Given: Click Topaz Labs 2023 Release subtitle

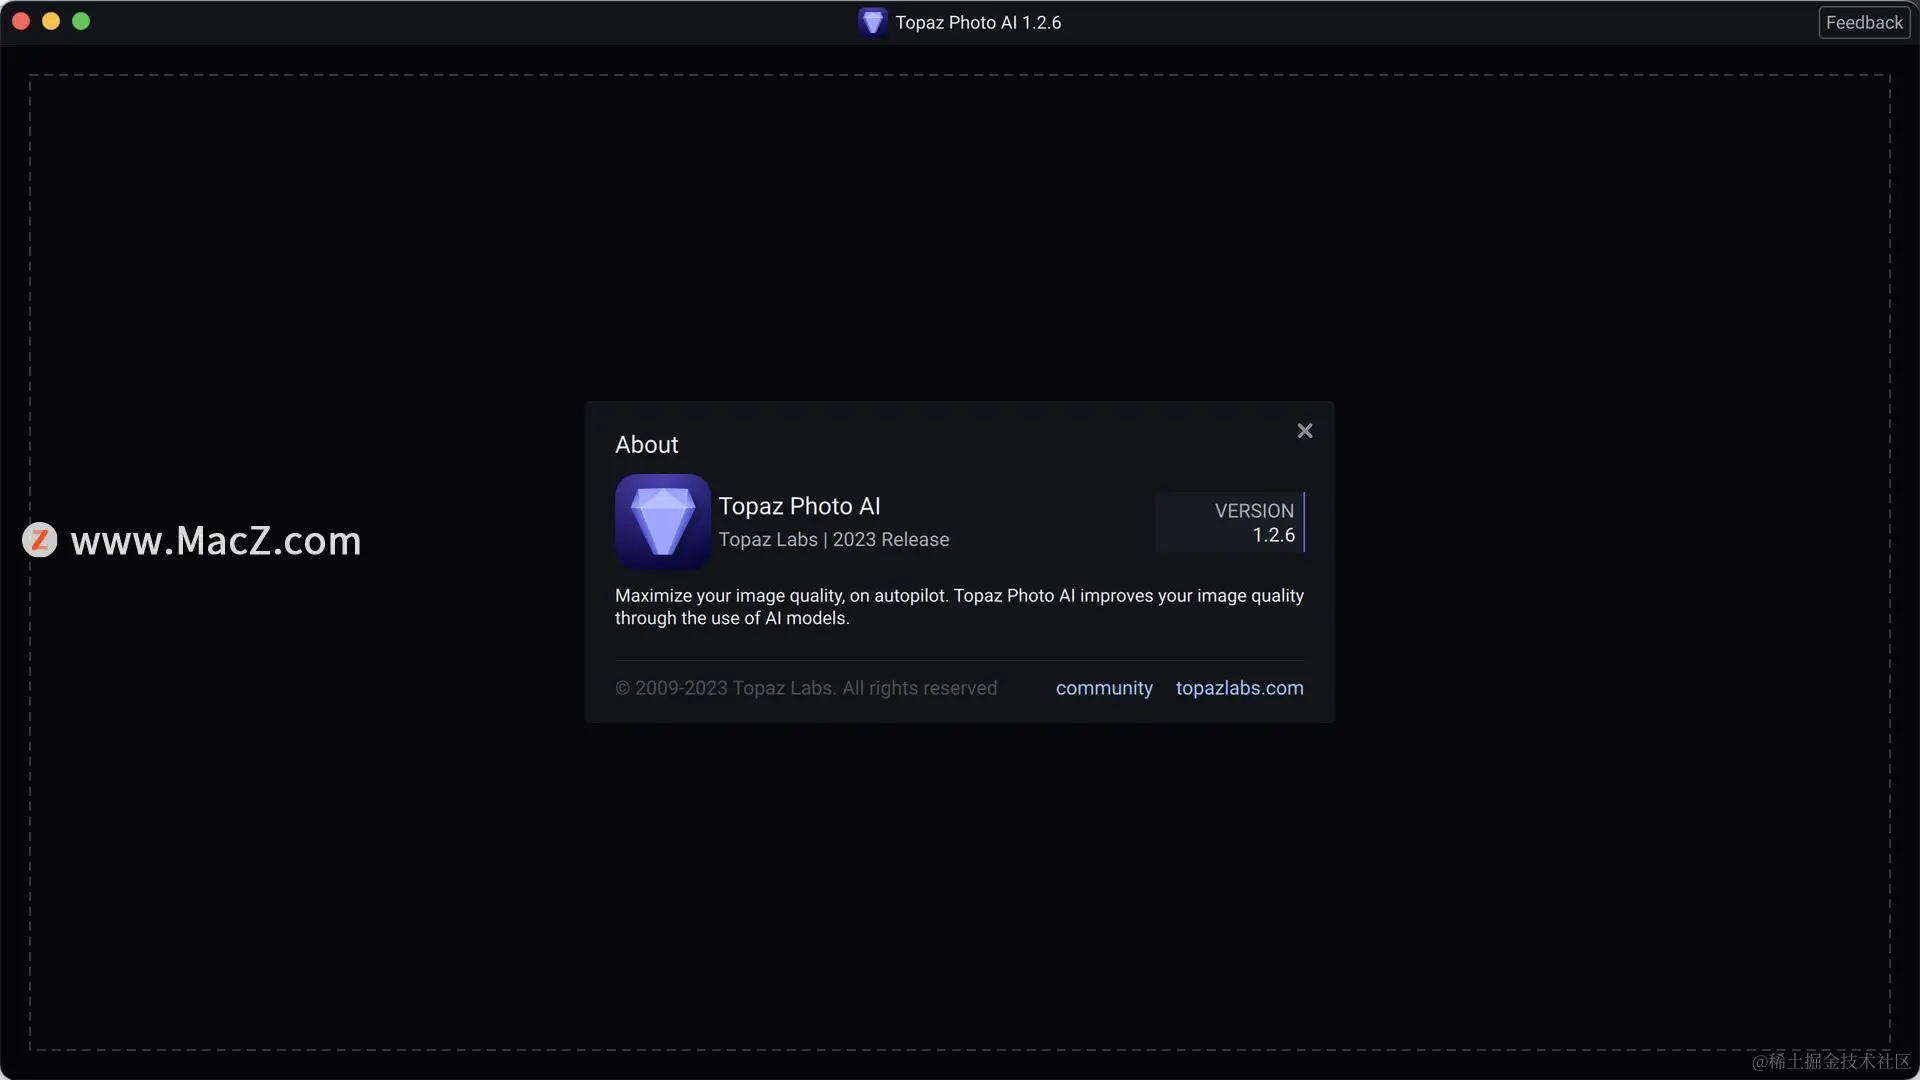Looking at the screenshot, I should tap(833, 540).
